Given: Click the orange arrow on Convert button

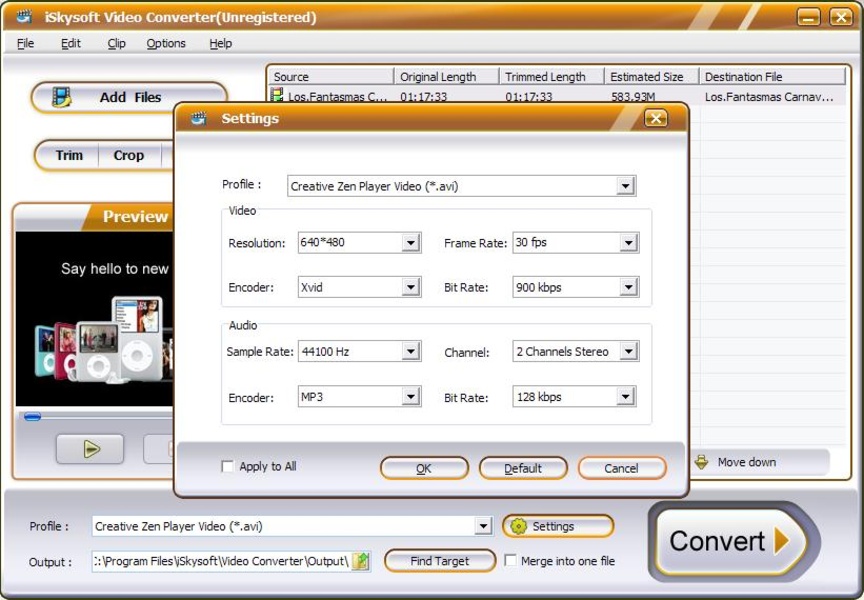Looking at the screenshot, I should coord(781,540).
